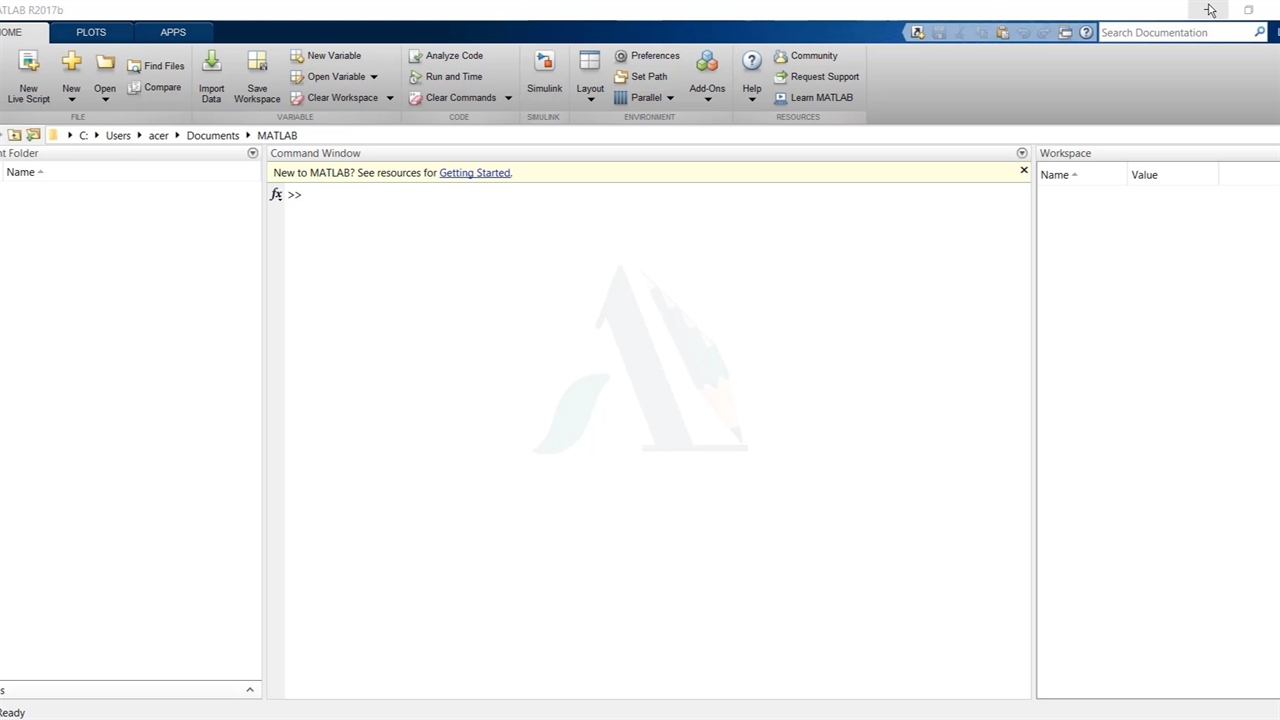
Task: Open Preferences in the Environment section
Action: (x=646, y=56)
